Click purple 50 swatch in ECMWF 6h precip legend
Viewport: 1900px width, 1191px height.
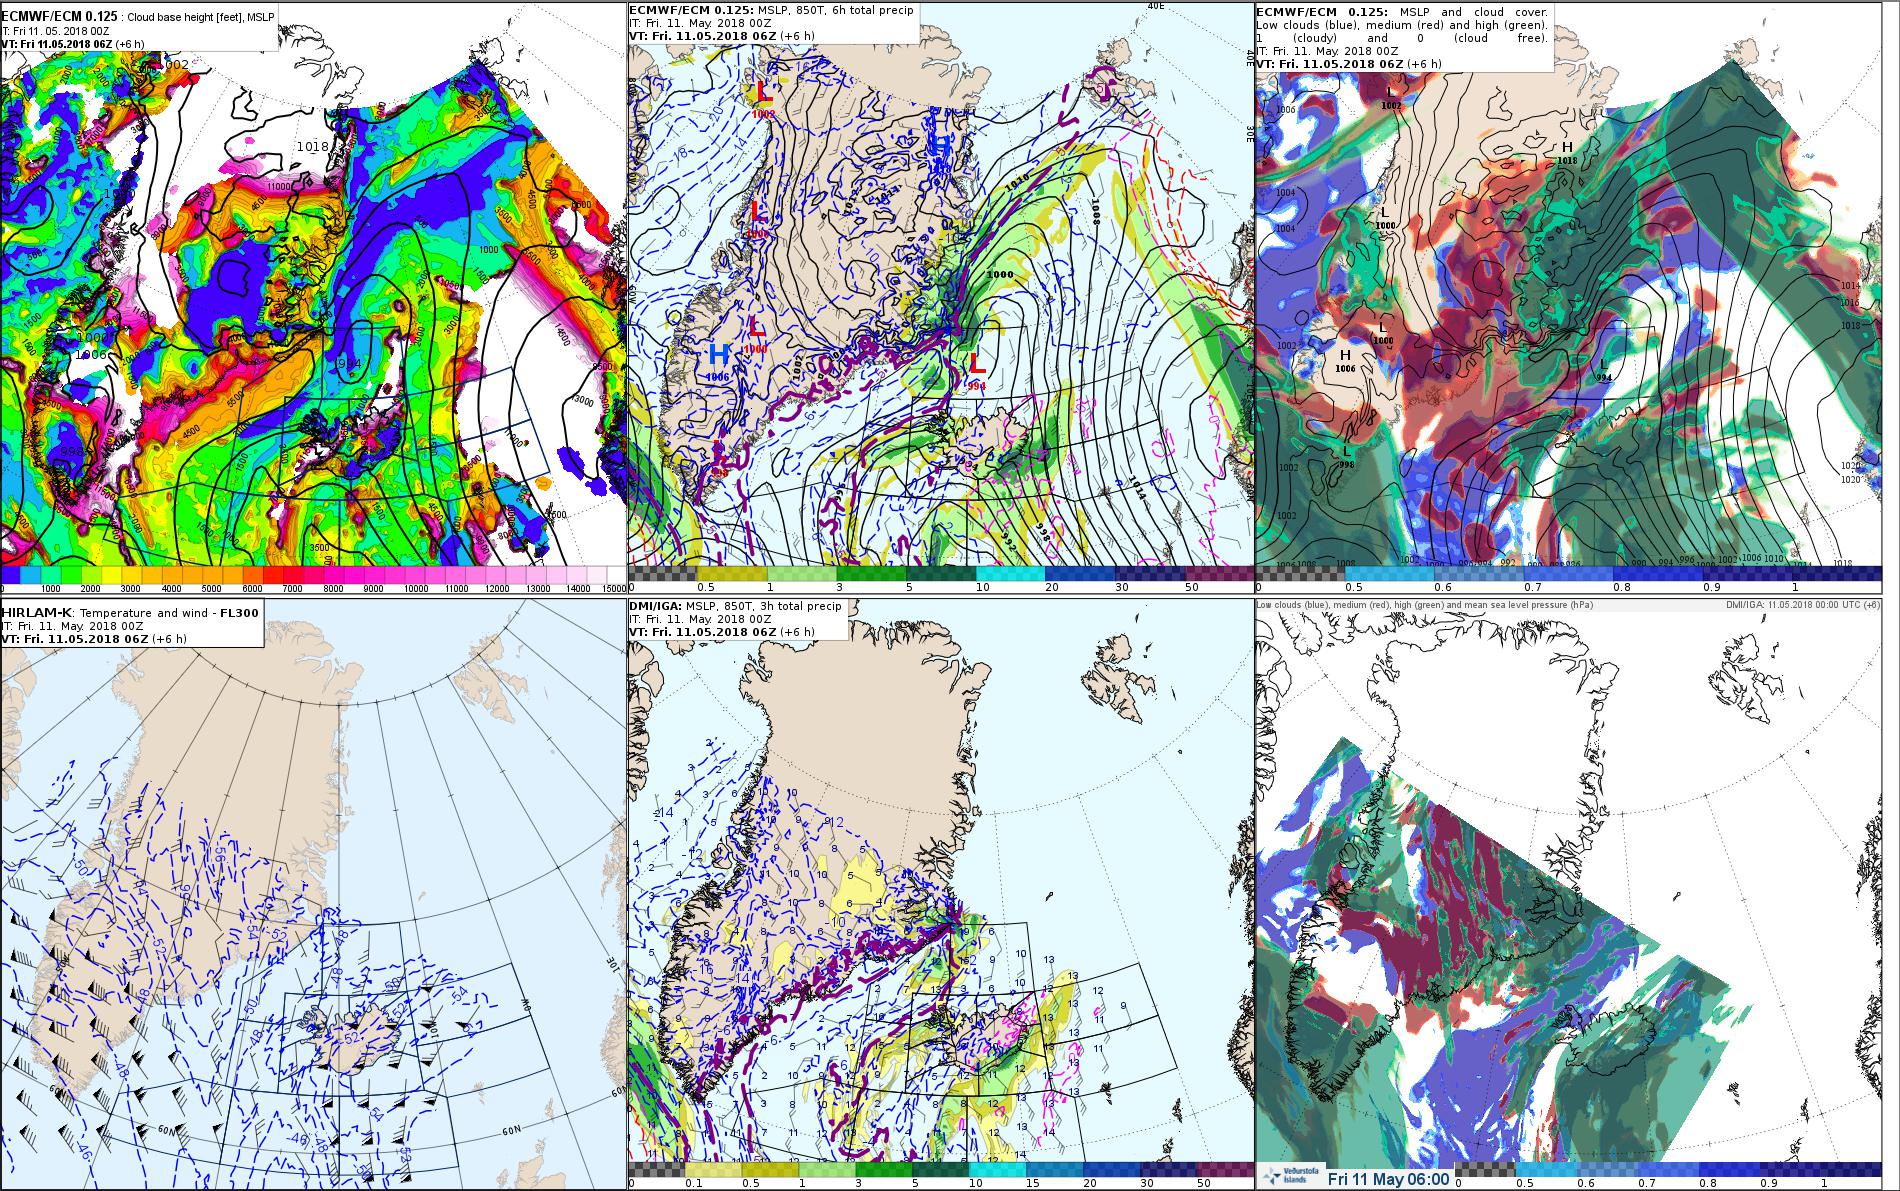[1218, 574]
